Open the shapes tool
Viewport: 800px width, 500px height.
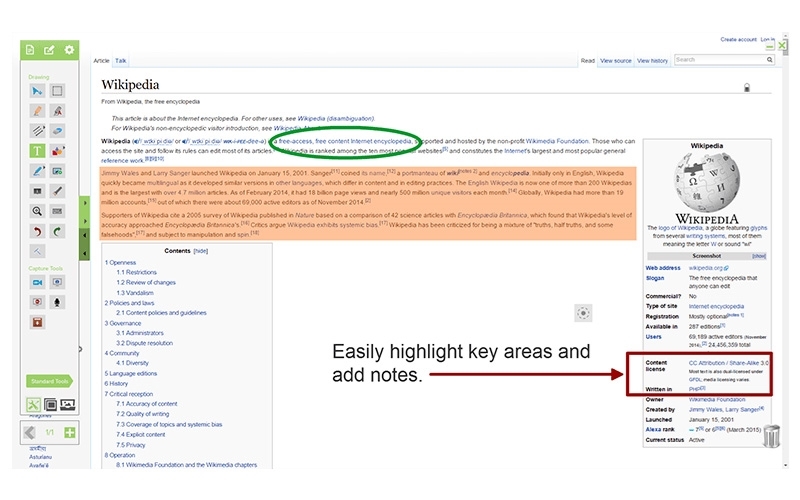click(x=57, y=151)
